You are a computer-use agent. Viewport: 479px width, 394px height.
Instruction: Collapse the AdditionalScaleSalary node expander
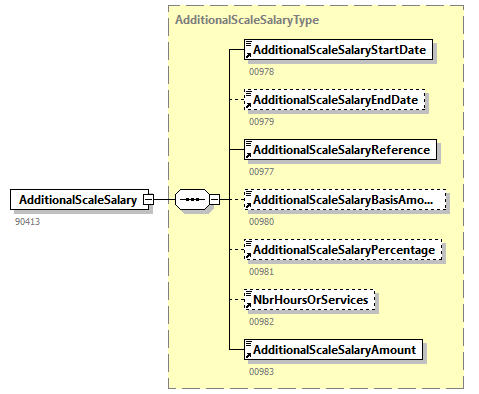click(x=148, y=200)
